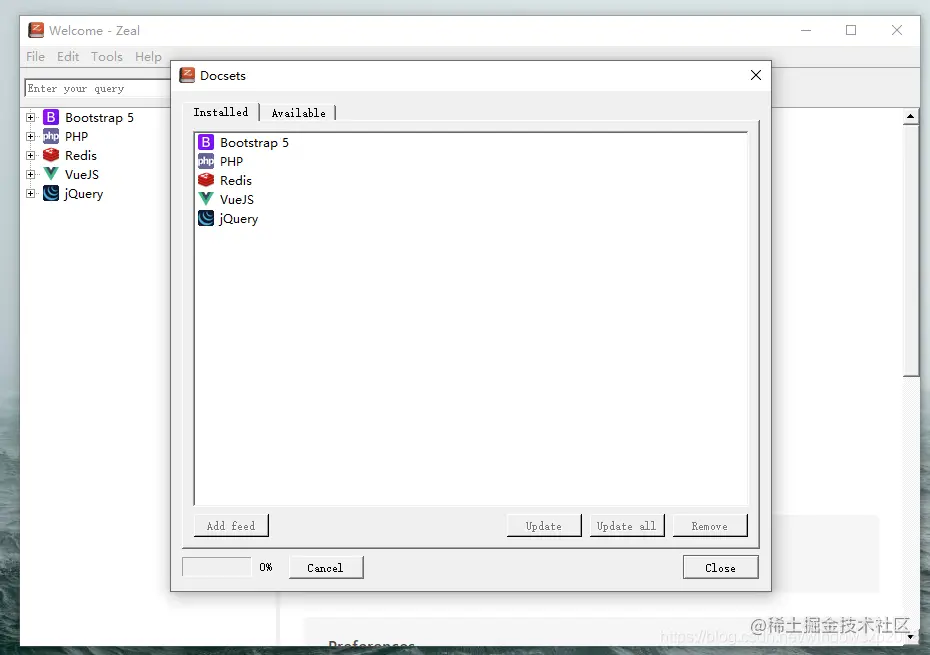930x655 pixels.
Task: Click the Update all button
Action: click(626, 526)
